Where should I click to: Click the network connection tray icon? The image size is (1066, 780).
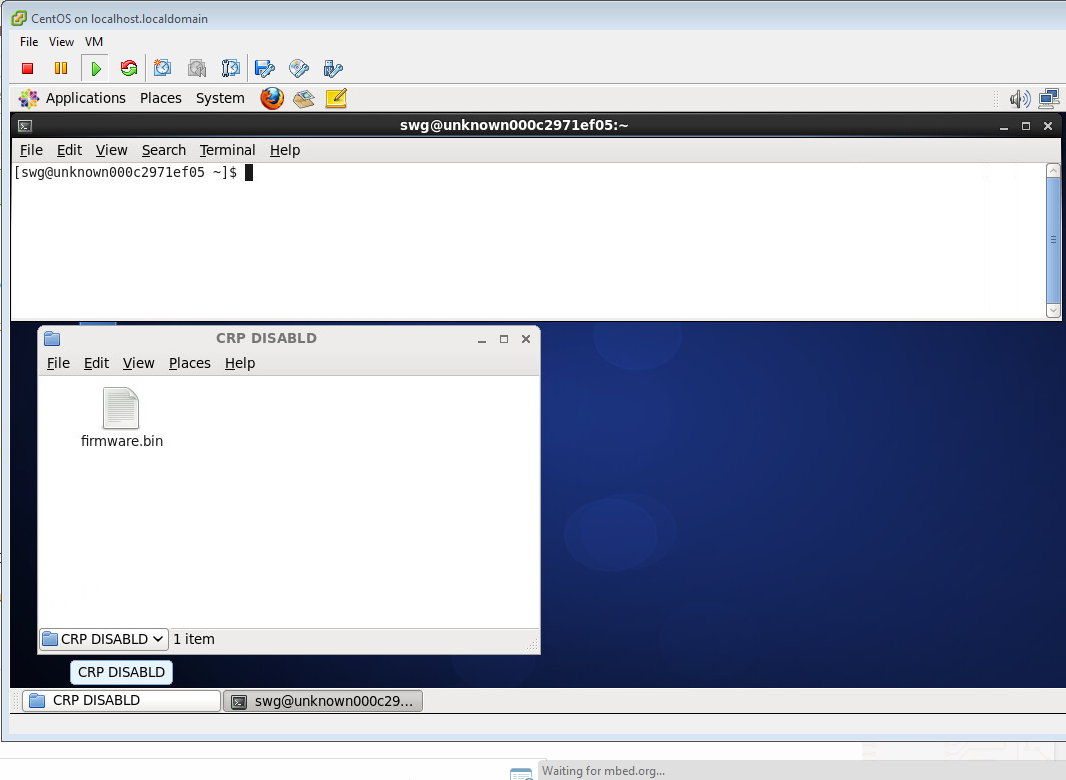[x=1049, y=98]
